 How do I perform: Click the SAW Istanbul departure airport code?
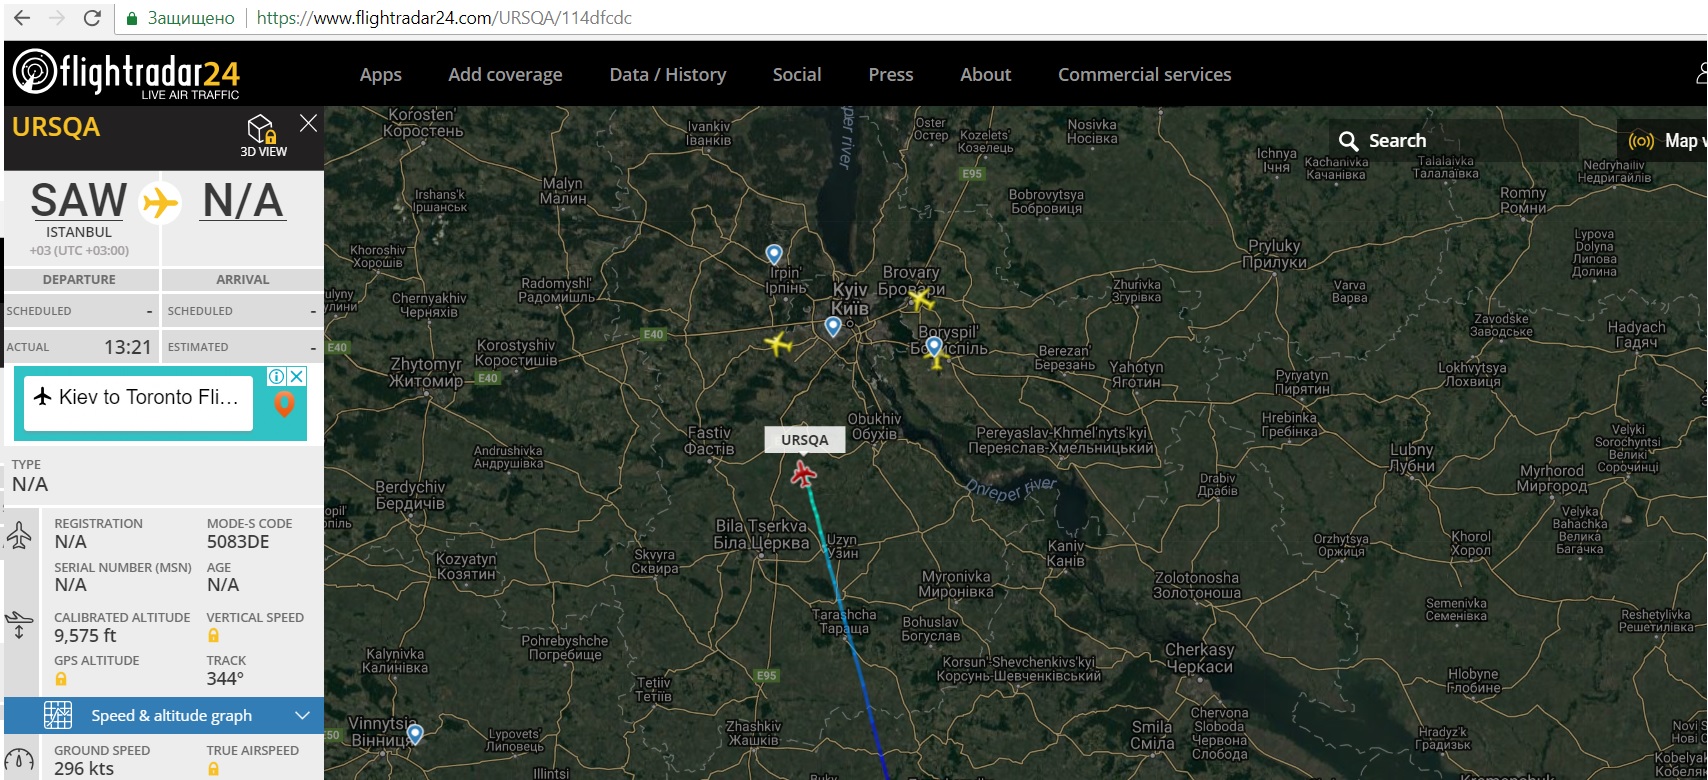pos(79,201)
